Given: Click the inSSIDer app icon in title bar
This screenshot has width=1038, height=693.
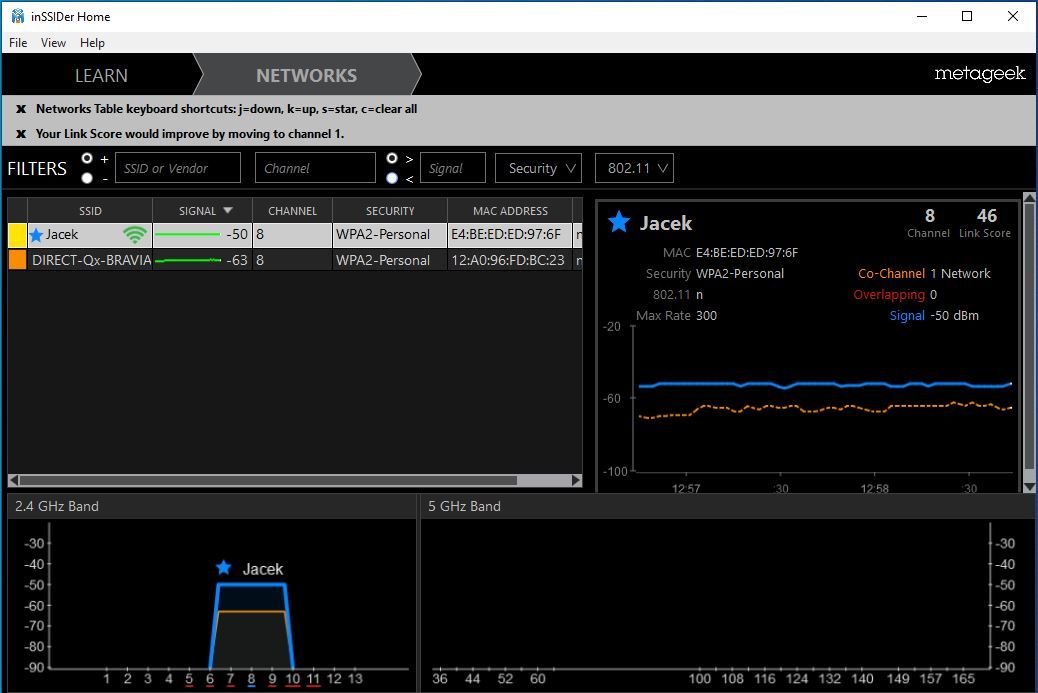Looking at the screenshot, I should [x=18, y=16].
